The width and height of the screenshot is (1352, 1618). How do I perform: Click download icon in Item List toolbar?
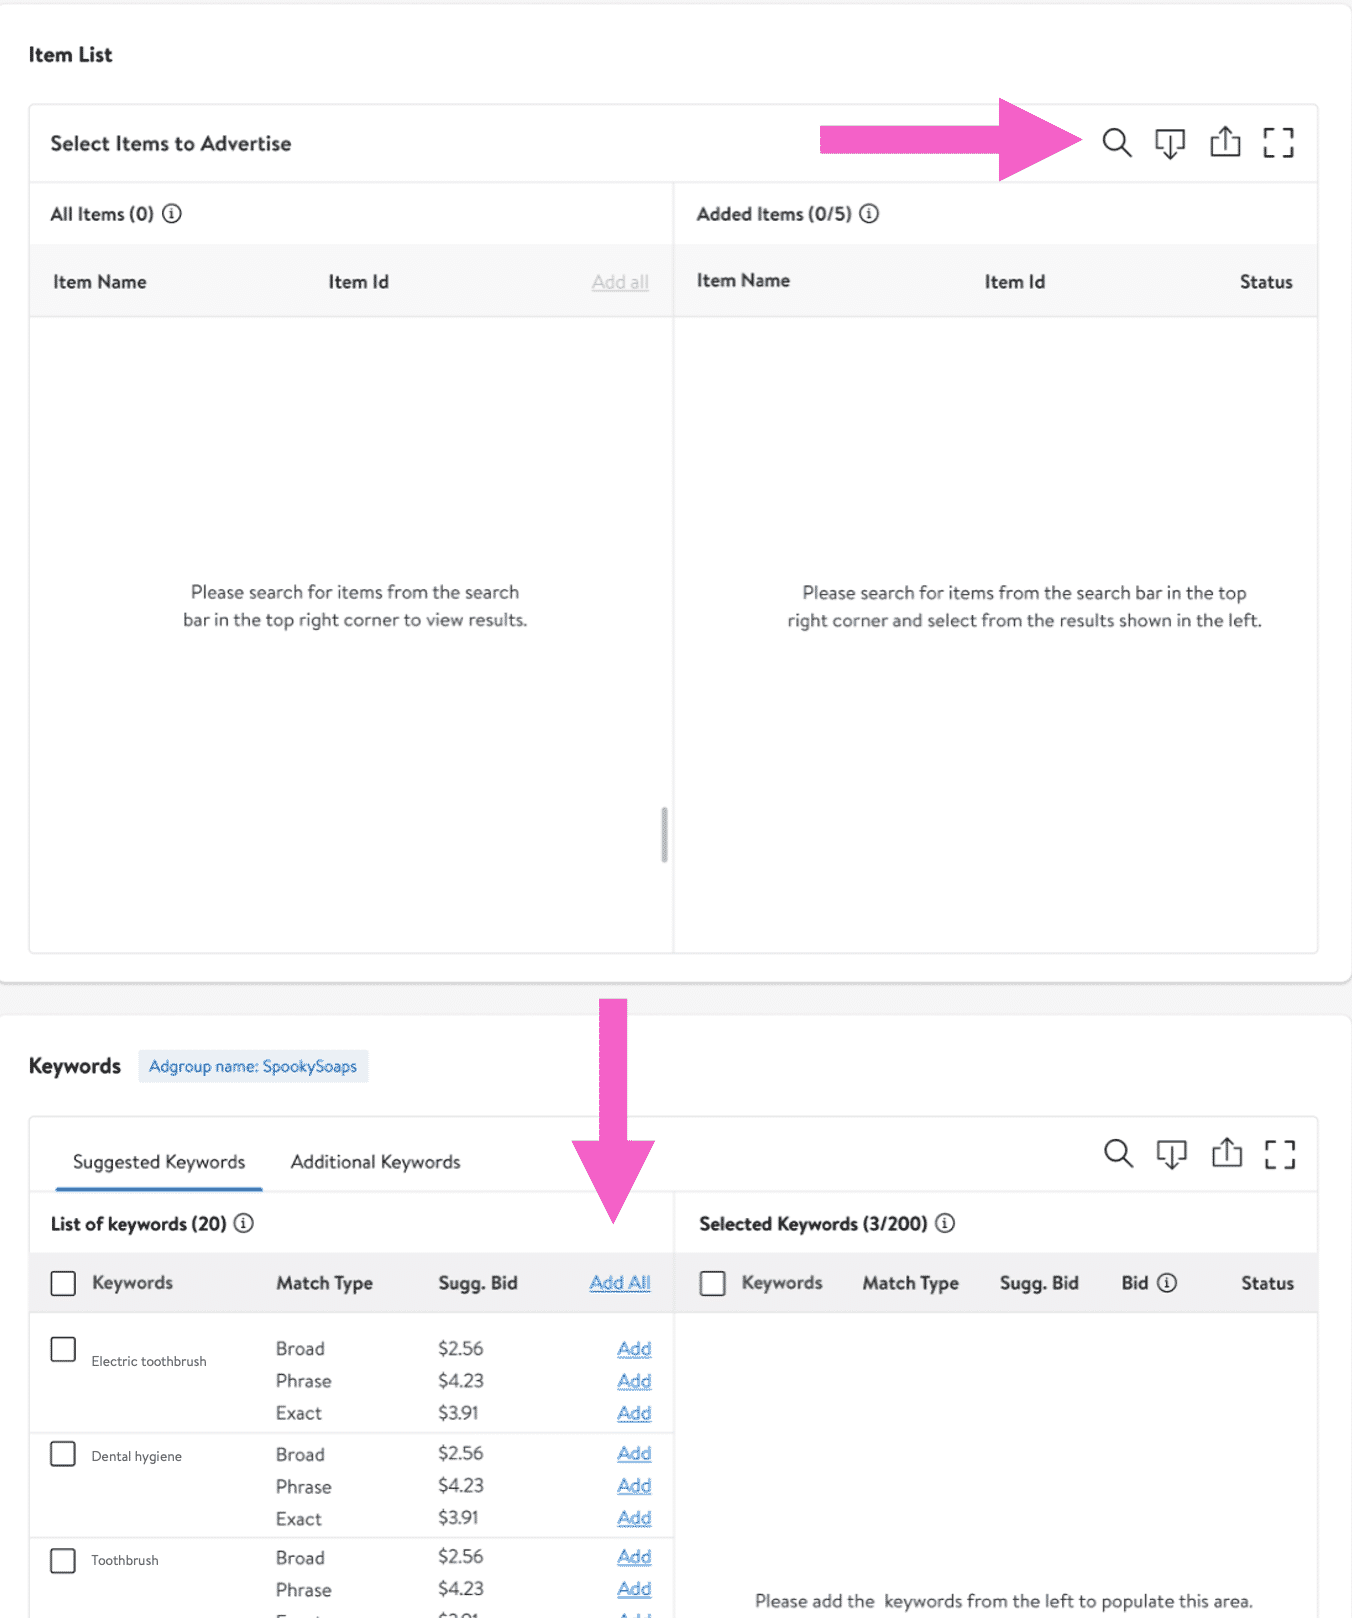1170,143
